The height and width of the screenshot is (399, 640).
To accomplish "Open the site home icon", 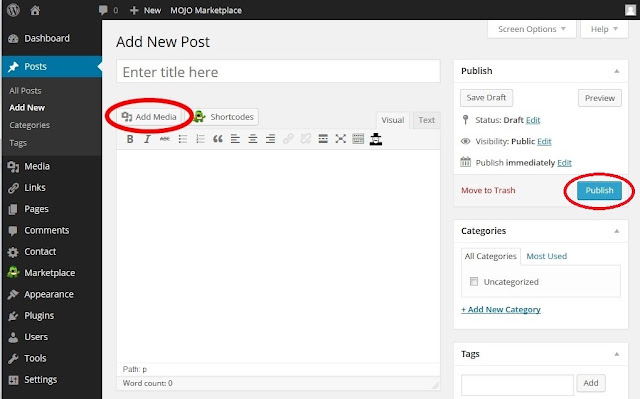I will (x=35, y=10).
